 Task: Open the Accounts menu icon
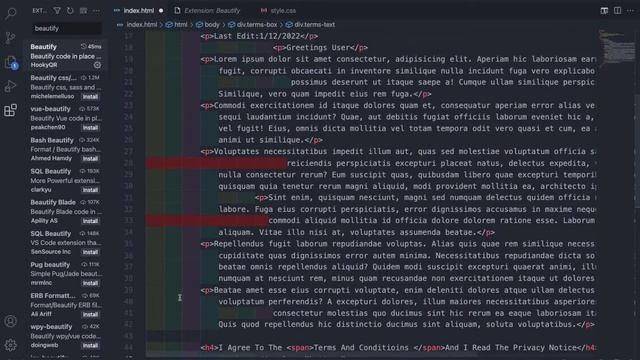tap(11, 321)
